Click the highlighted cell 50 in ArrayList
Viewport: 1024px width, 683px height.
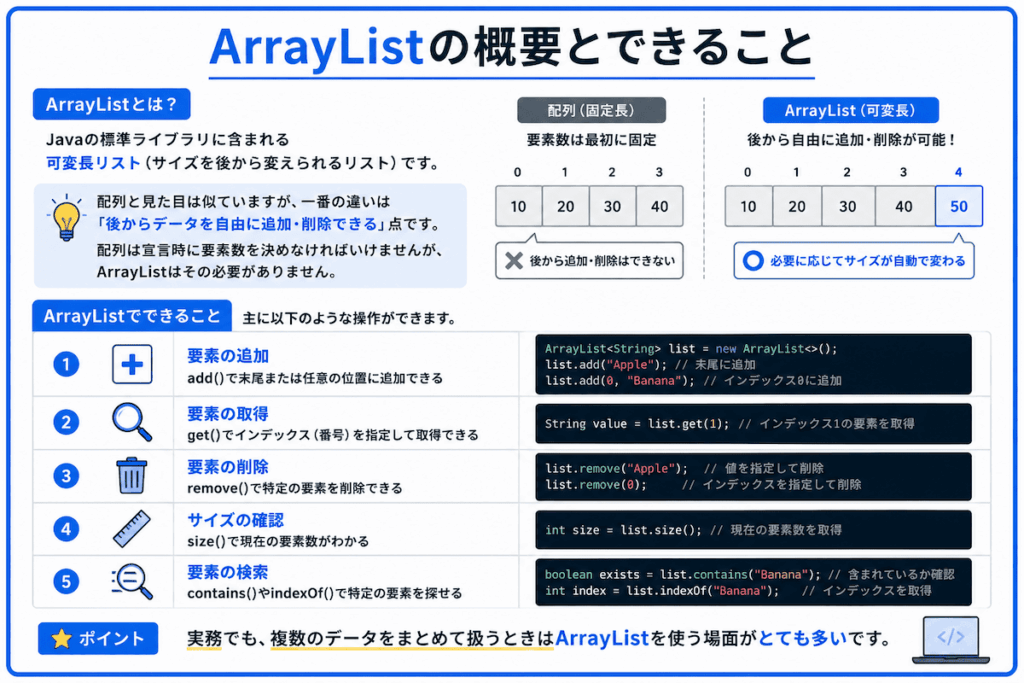pyautogui.click(x=959, y=206)
